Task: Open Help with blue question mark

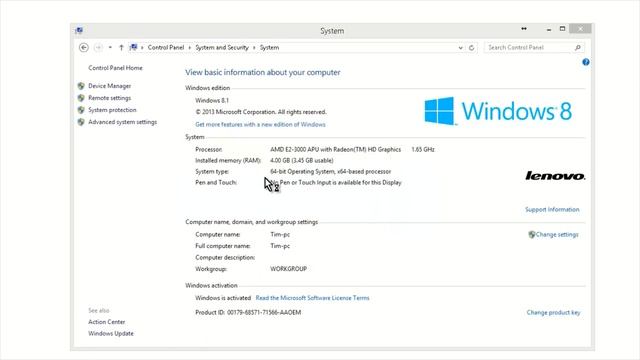Action: 586,62
